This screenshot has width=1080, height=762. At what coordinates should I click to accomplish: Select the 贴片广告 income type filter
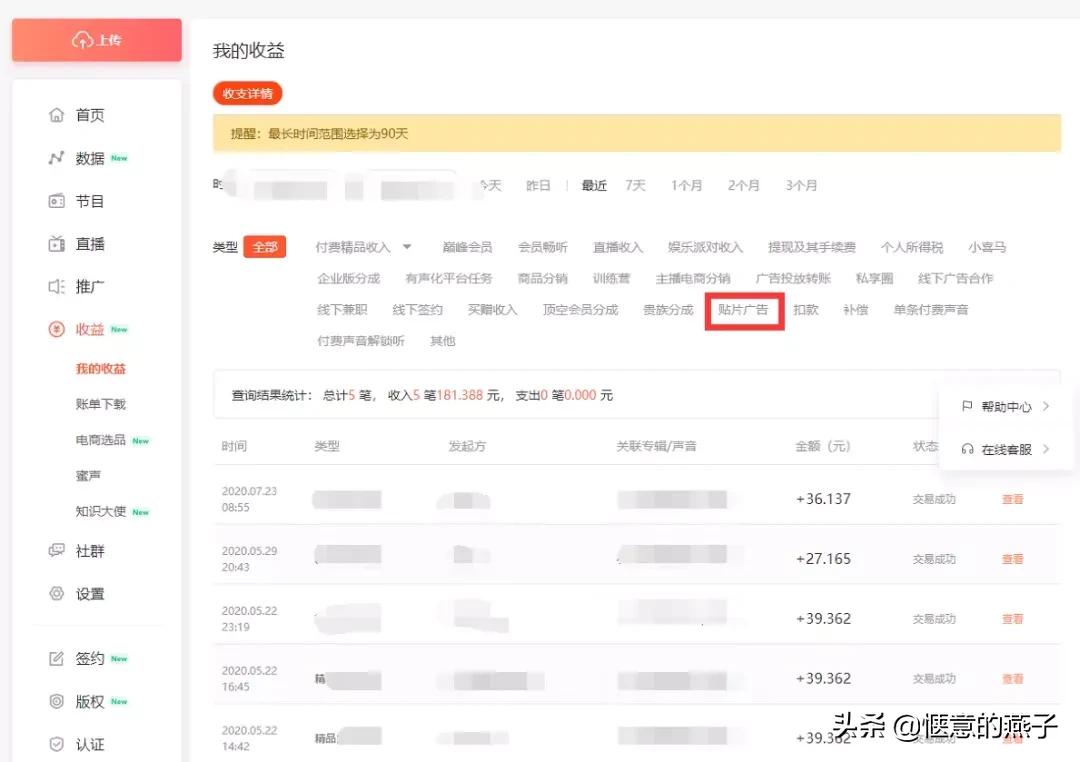(744, 310)
